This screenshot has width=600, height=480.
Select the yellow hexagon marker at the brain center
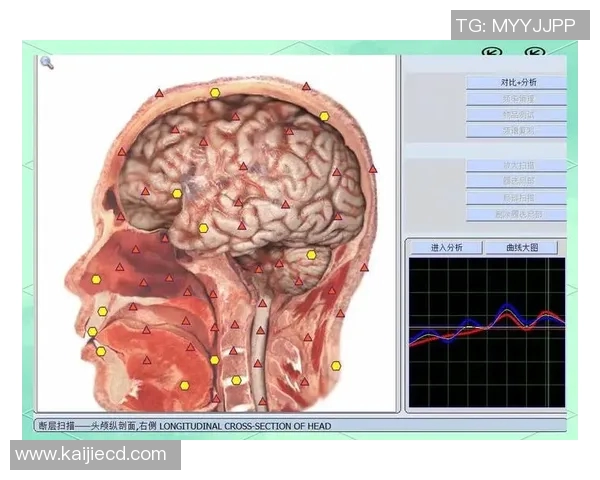(203, 228)
